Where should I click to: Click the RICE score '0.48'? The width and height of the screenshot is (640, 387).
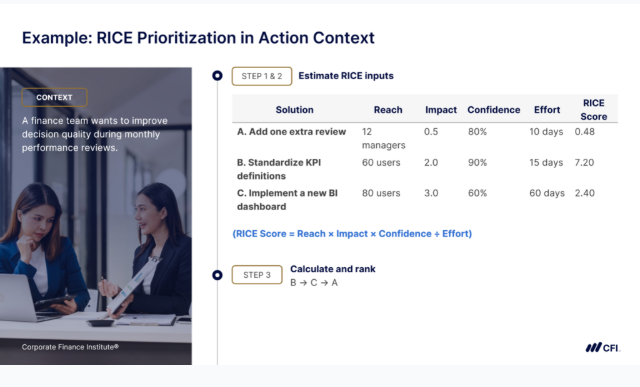(x=584, y=132)
